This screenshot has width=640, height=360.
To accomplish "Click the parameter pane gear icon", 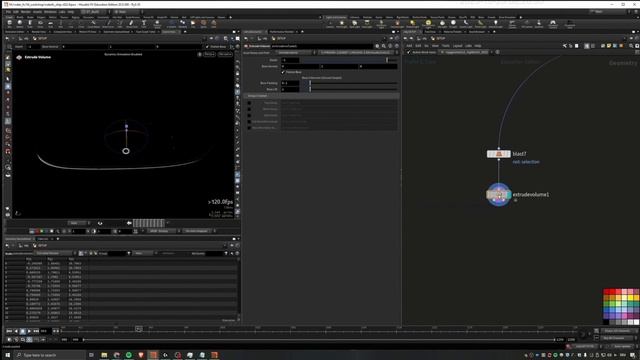I will pos(378,46).
